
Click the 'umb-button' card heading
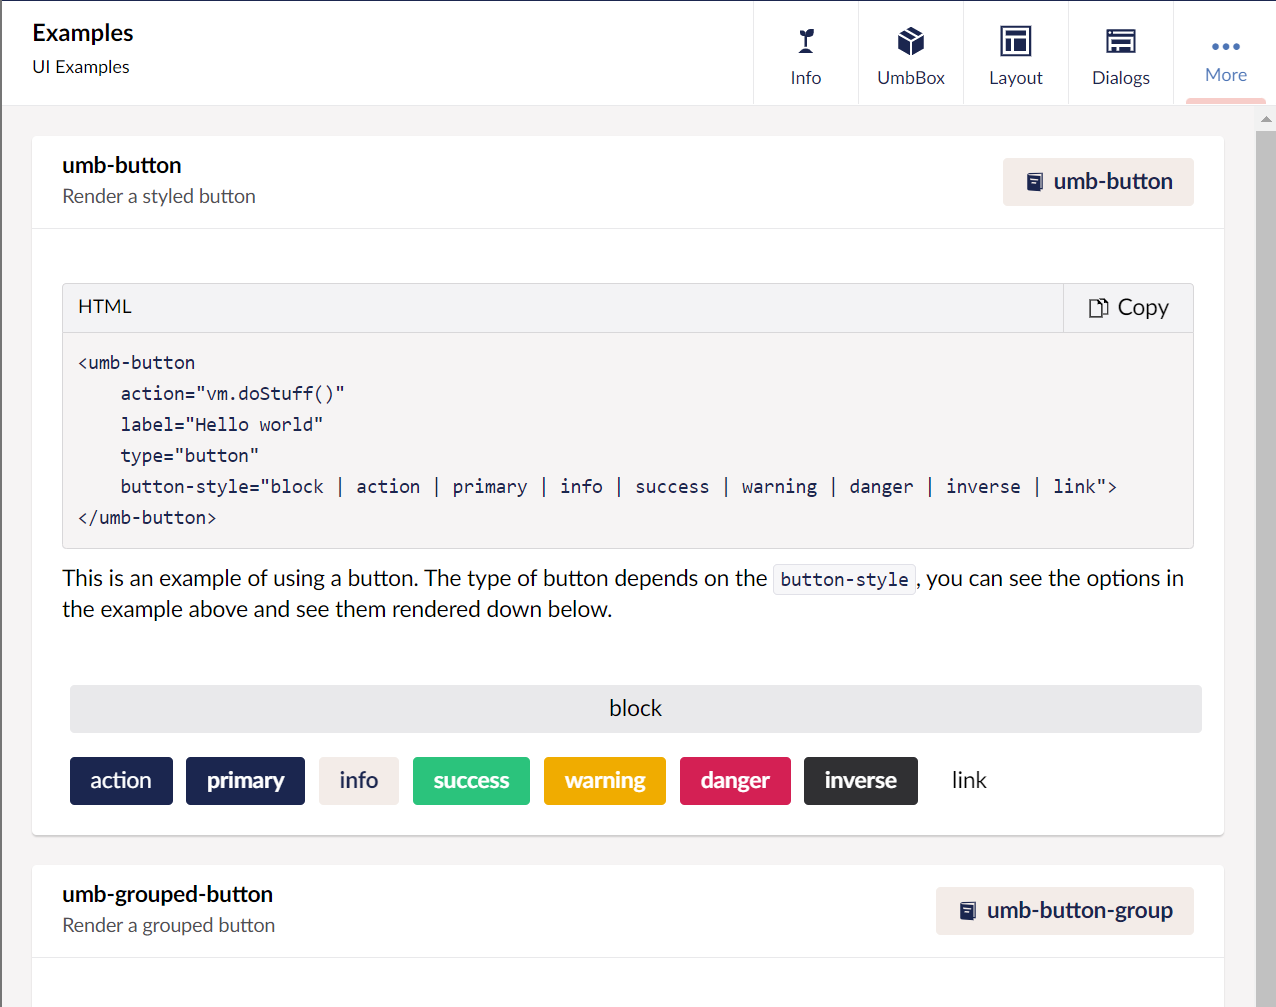[122, 165]
